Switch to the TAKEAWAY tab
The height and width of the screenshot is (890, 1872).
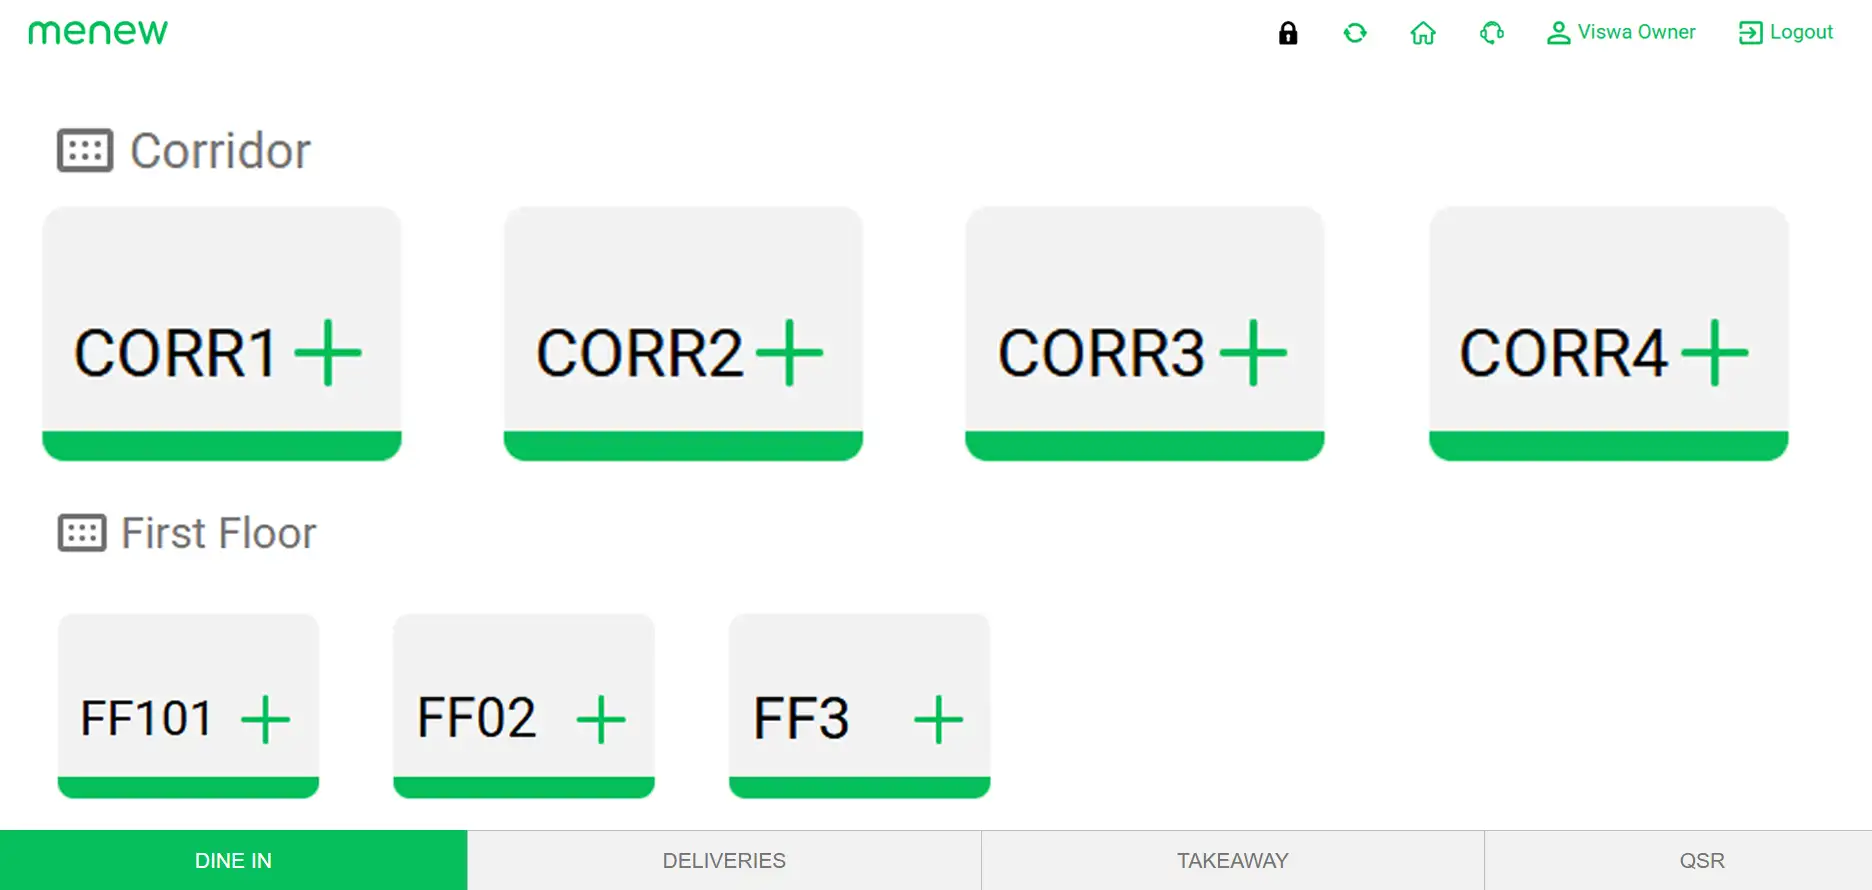[1233, 860]
